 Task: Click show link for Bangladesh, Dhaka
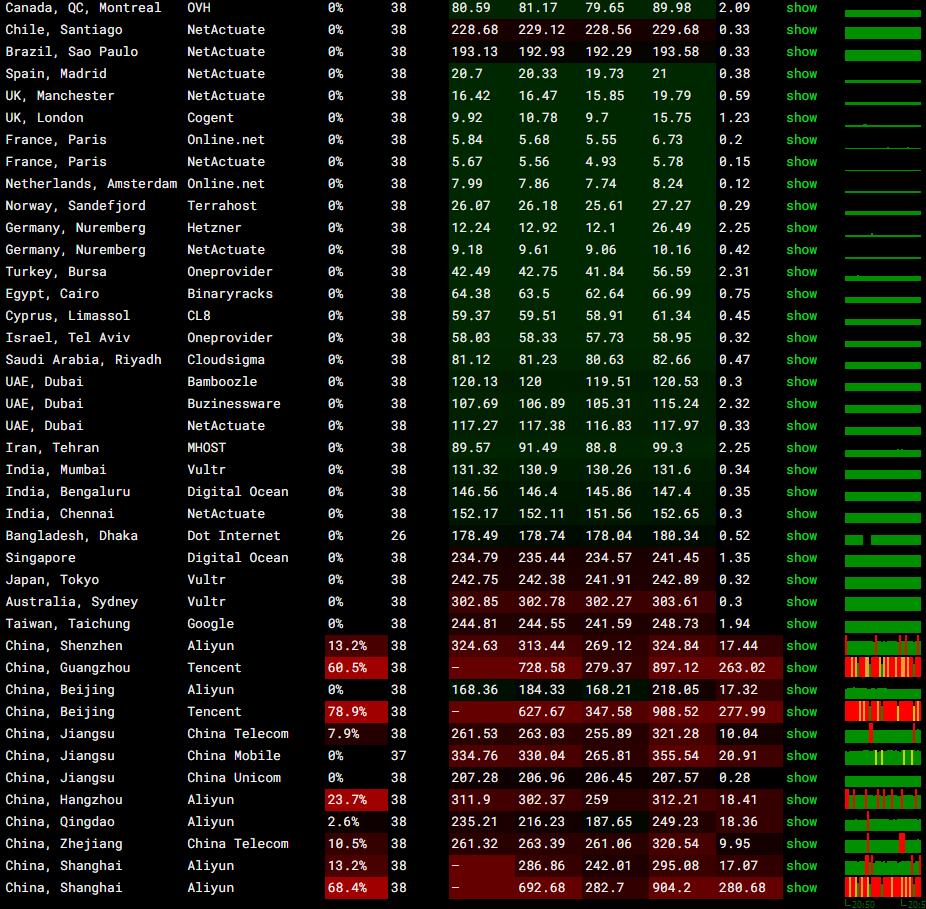pyautogui.click(x=801, y=536)
